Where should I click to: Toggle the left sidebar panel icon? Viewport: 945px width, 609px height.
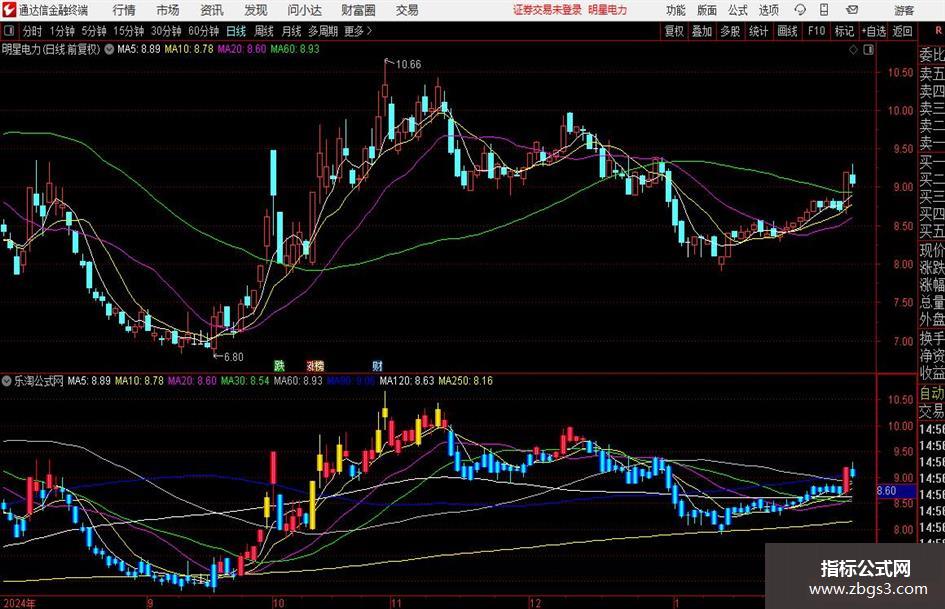[9, 31]
